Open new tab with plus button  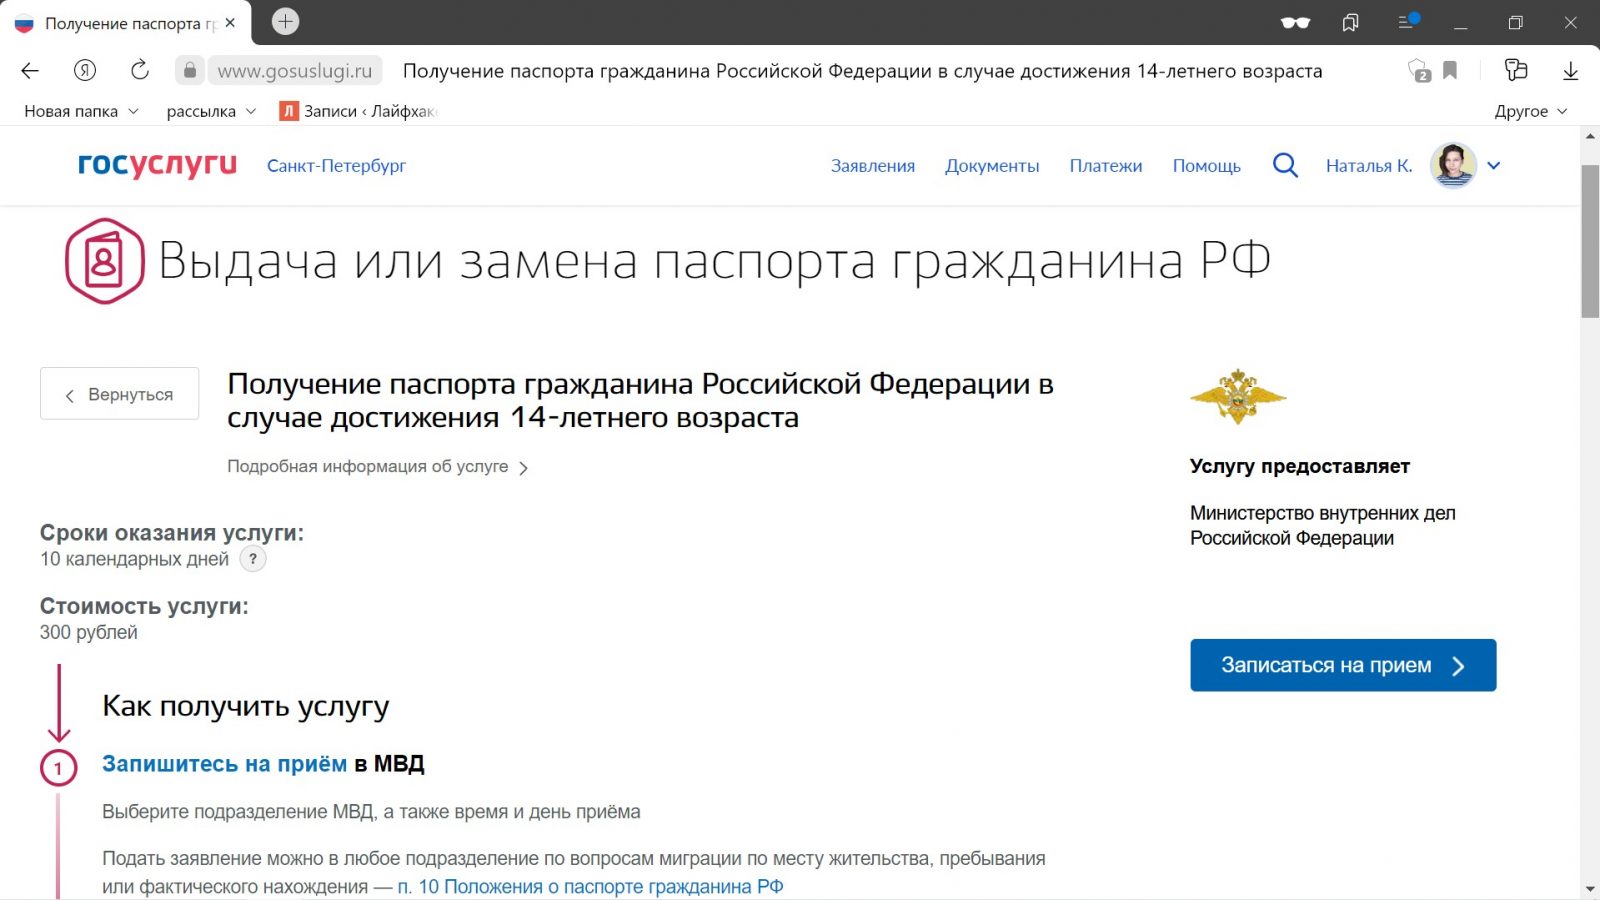[285, 22]
